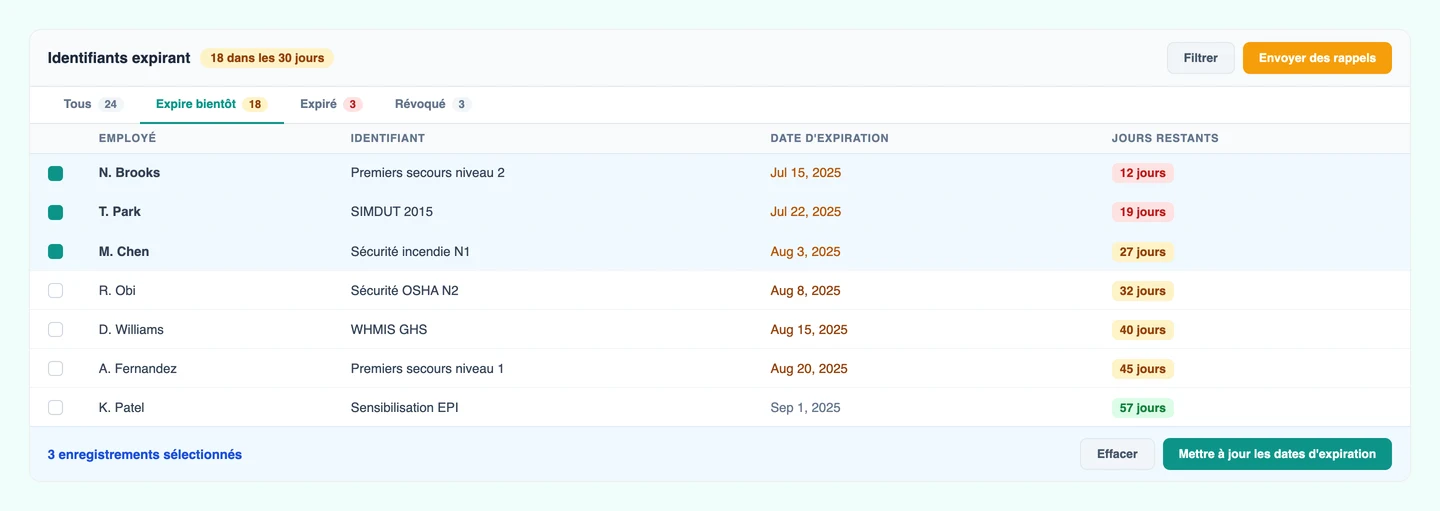Click employee name D. Williams
The image size is (1440, 511).
(131, 330)
